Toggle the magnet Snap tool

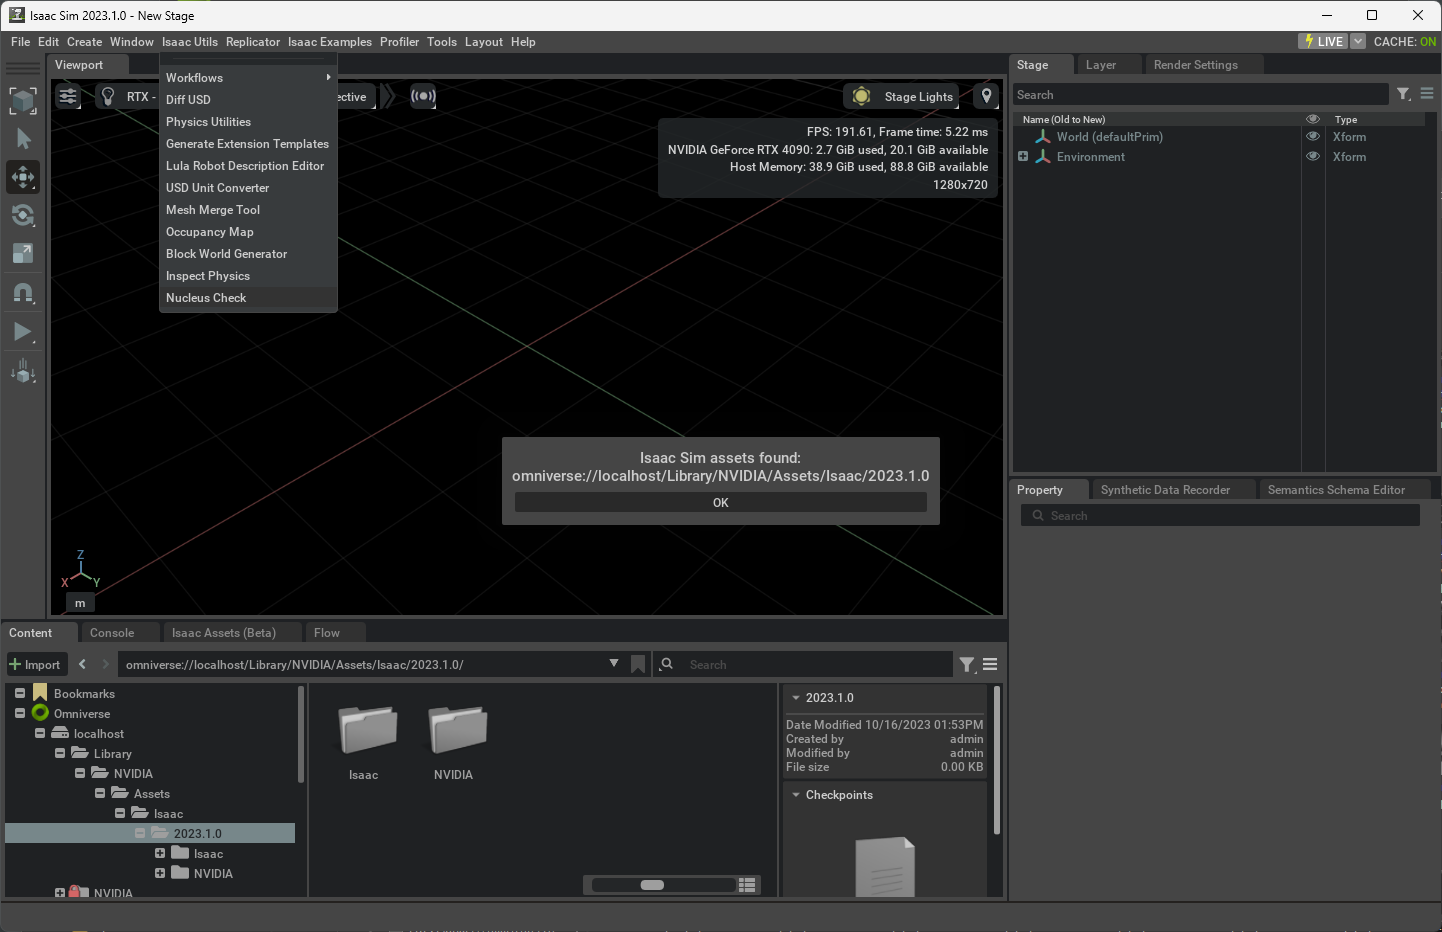[x=23, y=293]
